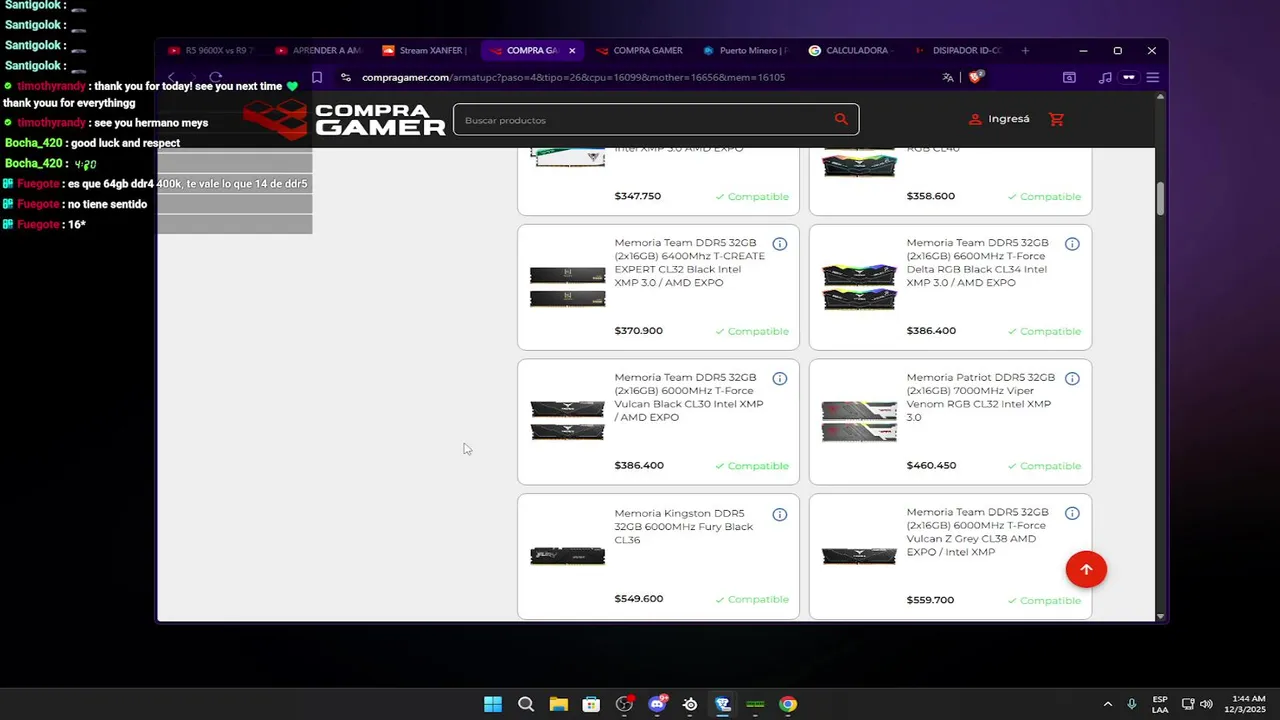
Task: Open Discord from the taskbar
Action: click(657, 704)
